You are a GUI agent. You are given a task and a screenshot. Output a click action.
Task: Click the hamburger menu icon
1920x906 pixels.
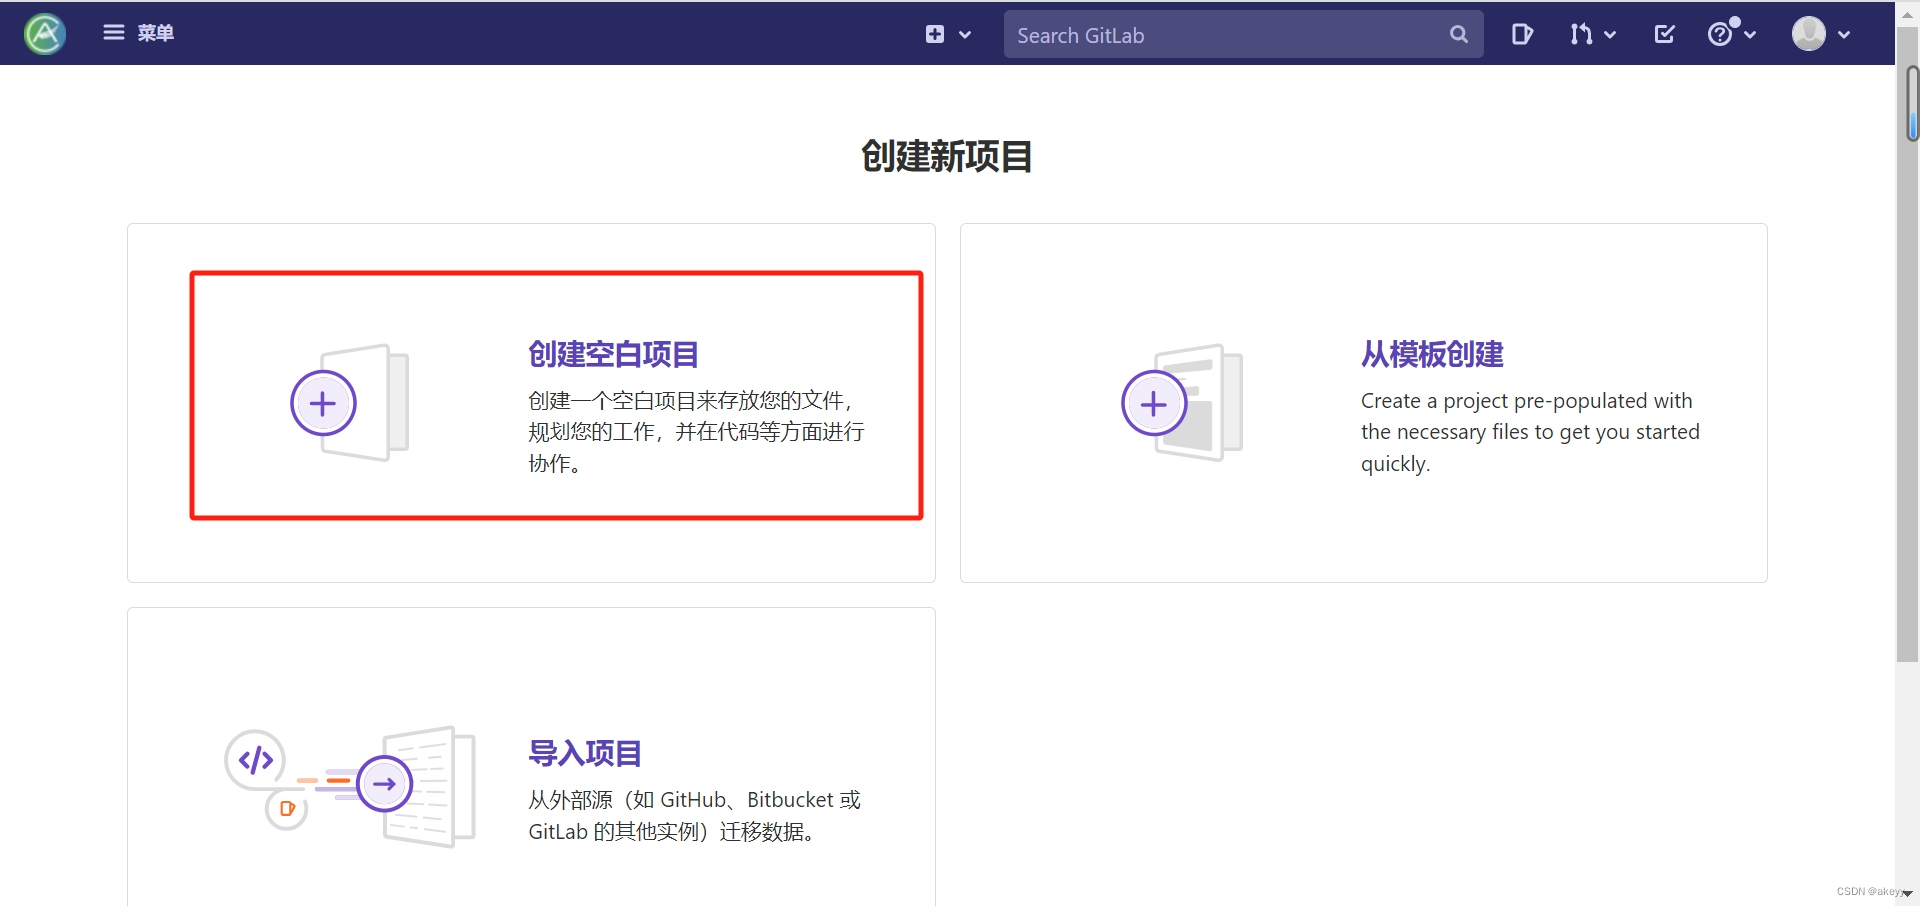click(113, 33)
